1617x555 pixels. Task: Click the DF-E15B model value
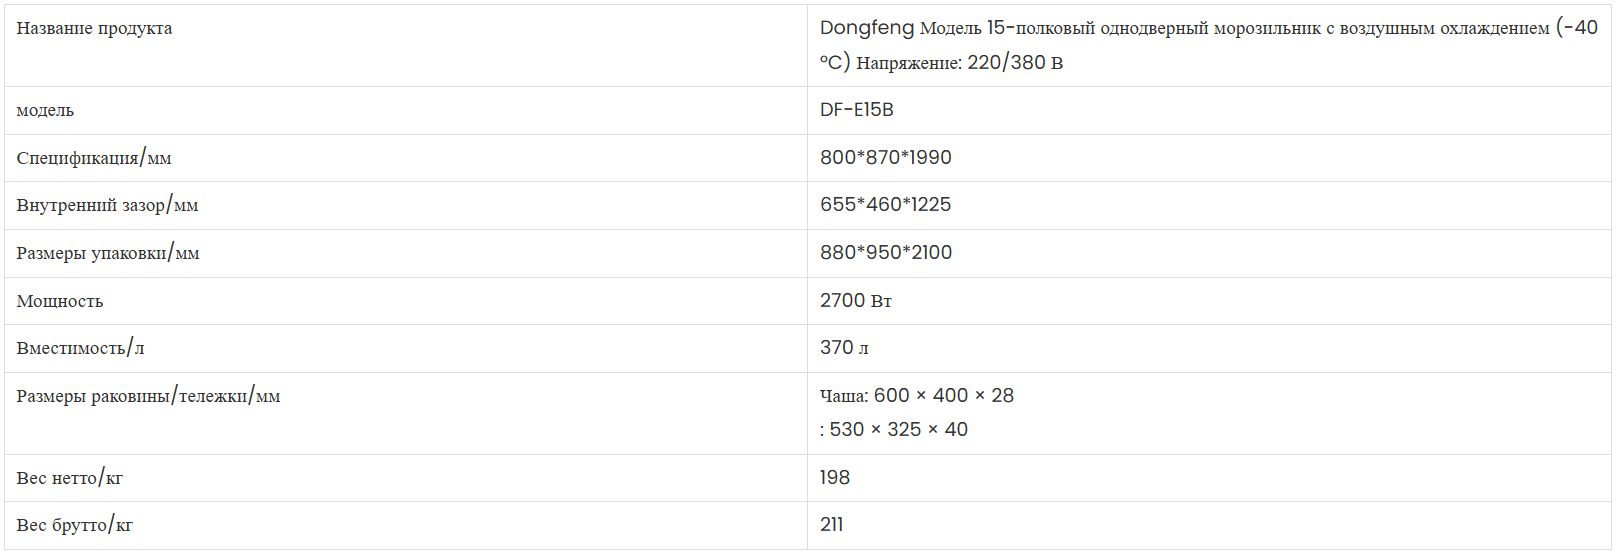(x=856, y=110)
